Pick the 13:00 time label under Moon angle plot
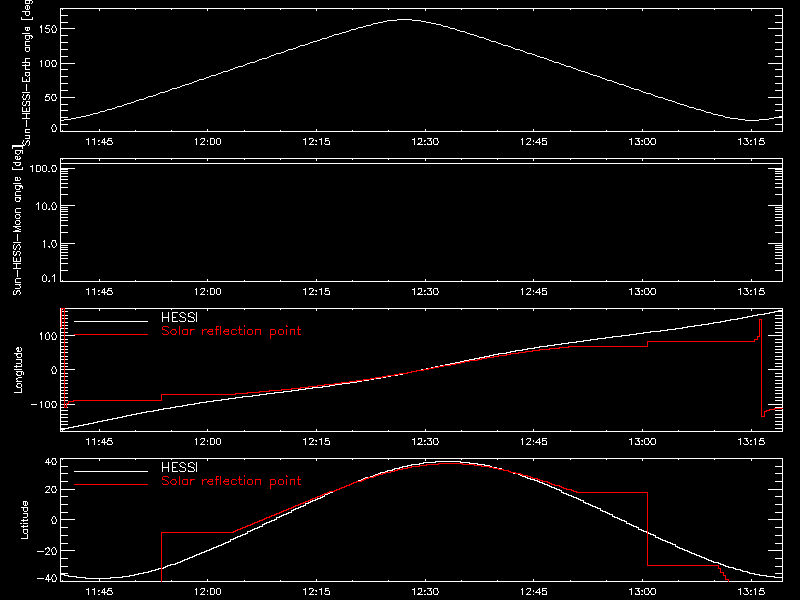The height and width of the screenshot is (600, 800). [642, 291]
